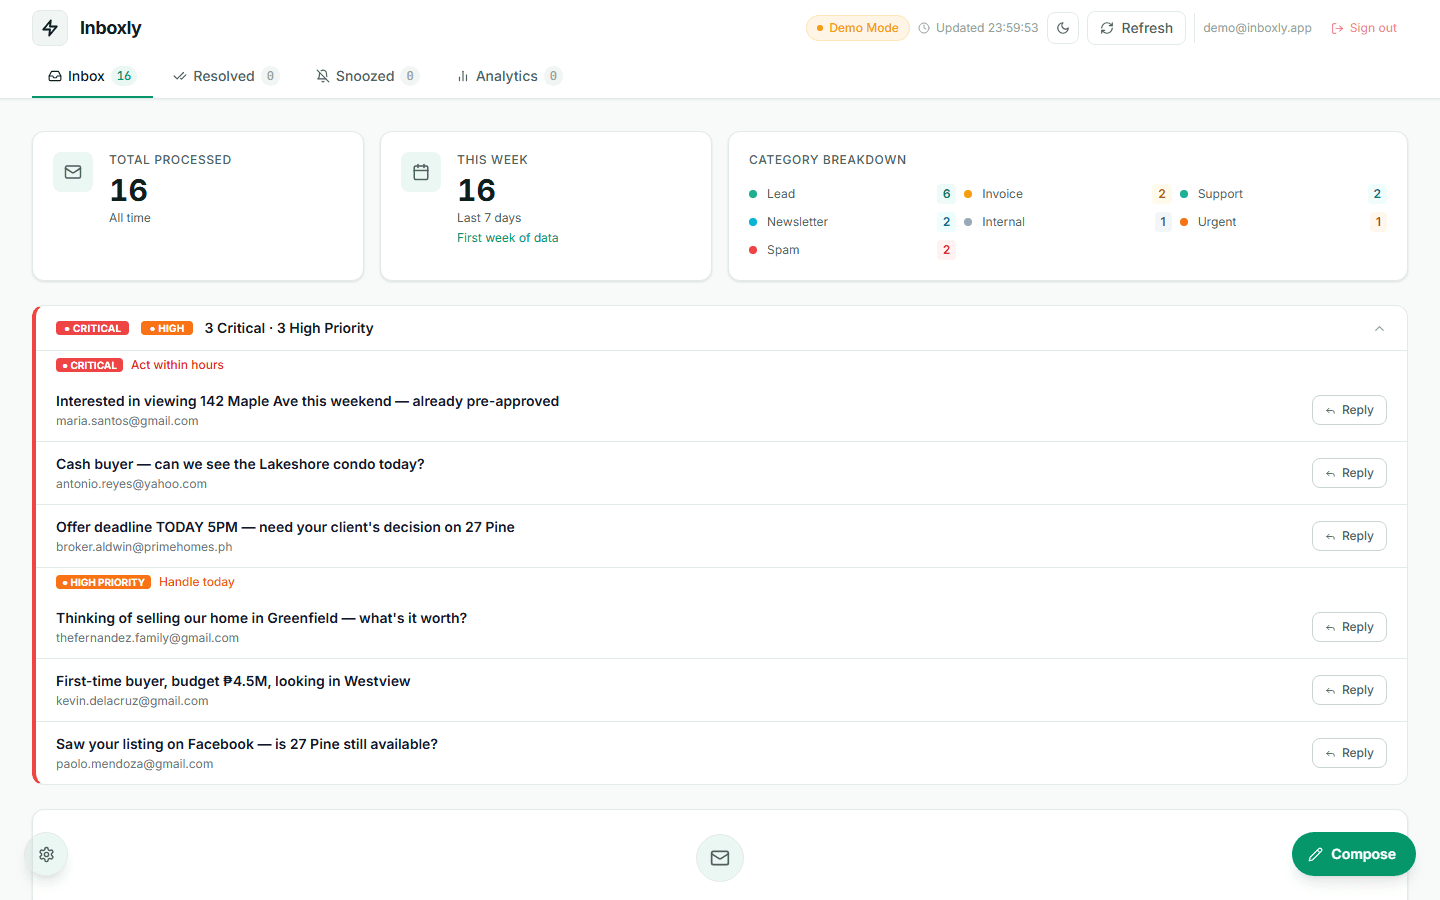
Task: Click sender maria.santos@gmail.com
Action: point(127,421)
